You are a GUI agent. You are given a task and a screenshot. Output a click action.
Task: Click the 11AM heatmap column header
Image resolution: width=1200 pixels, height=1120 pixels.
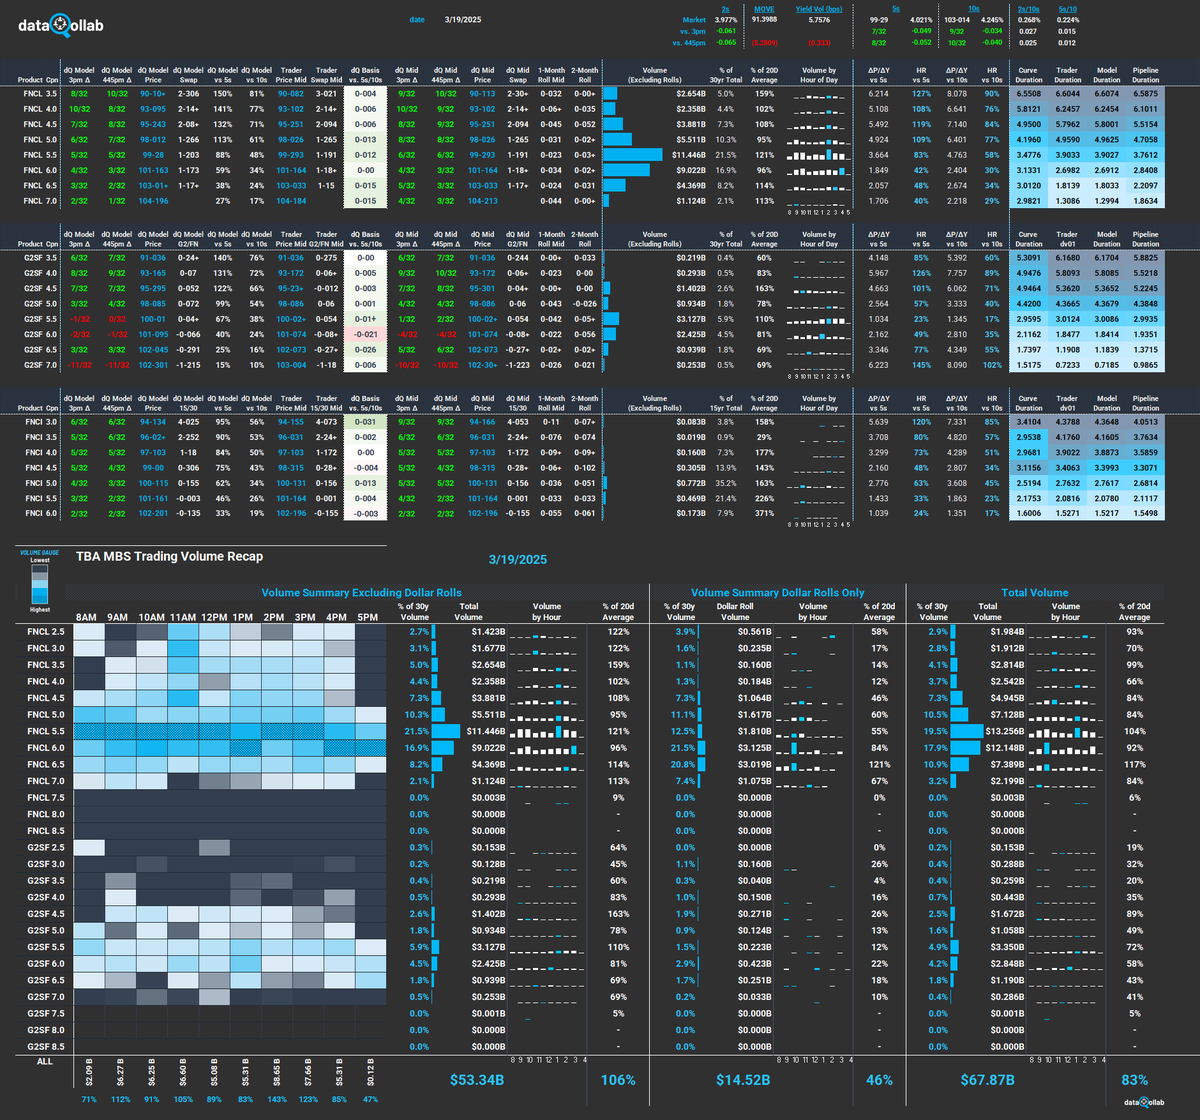(x=182, y=616)
